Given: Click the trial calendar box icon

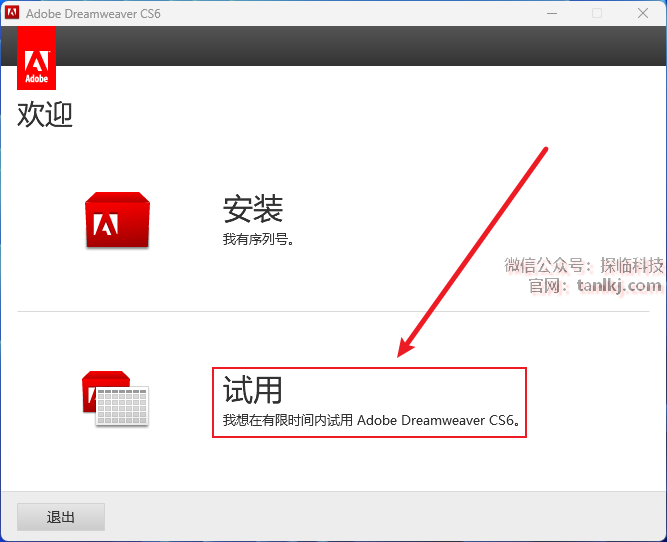Looking at the screenshot, I should (115, 398).
